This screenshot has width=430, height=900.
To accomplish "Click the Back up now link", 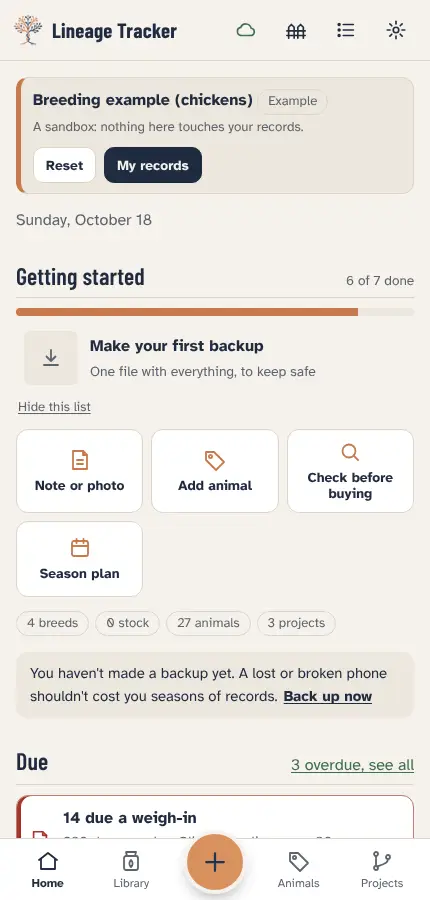I will [x=328, y=697].
